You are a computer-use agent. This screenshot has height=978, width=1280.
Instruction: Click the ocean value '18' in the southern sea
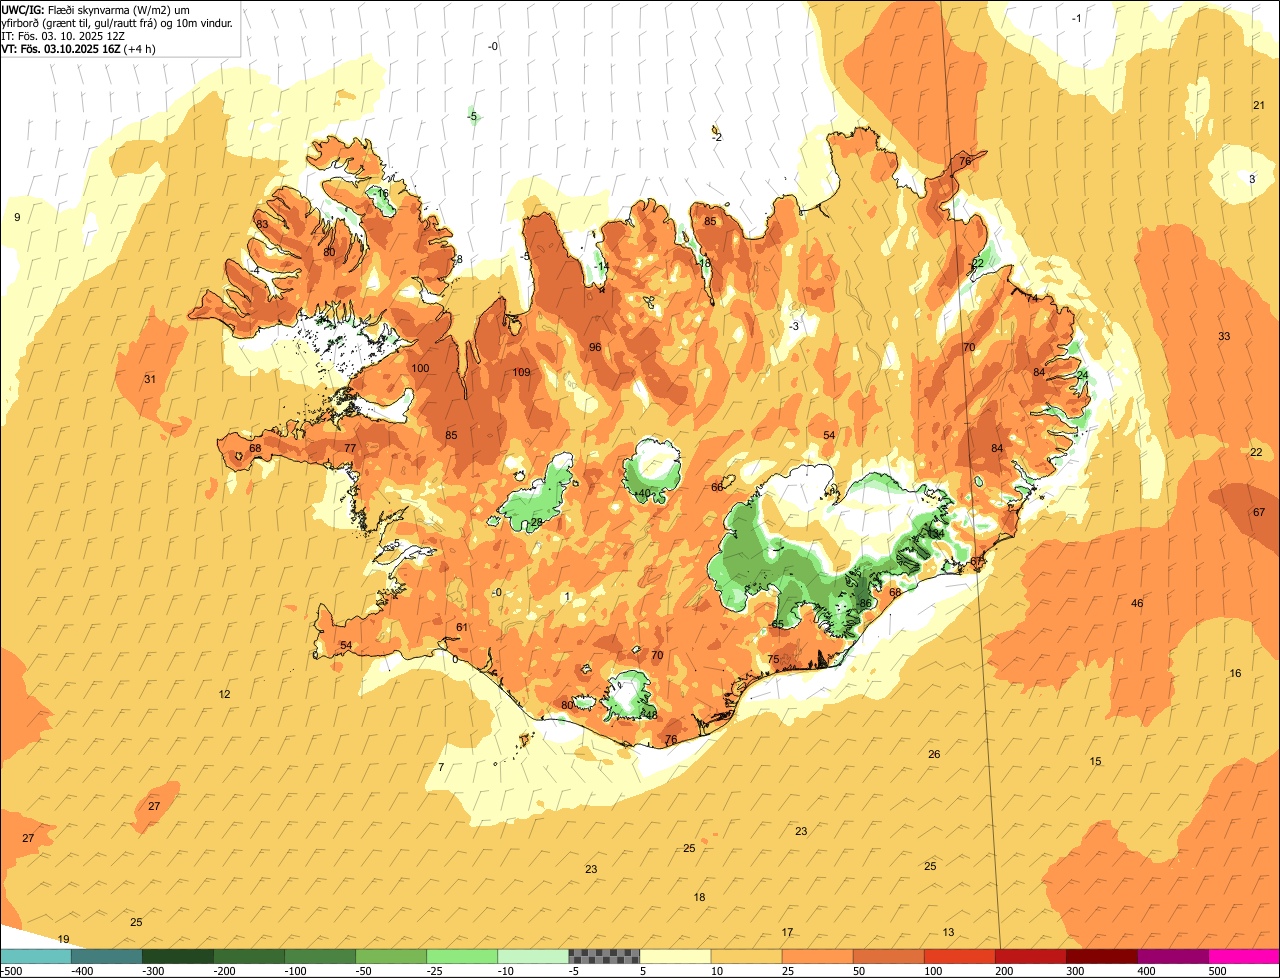pyautogui.click(x=700, y=897)
